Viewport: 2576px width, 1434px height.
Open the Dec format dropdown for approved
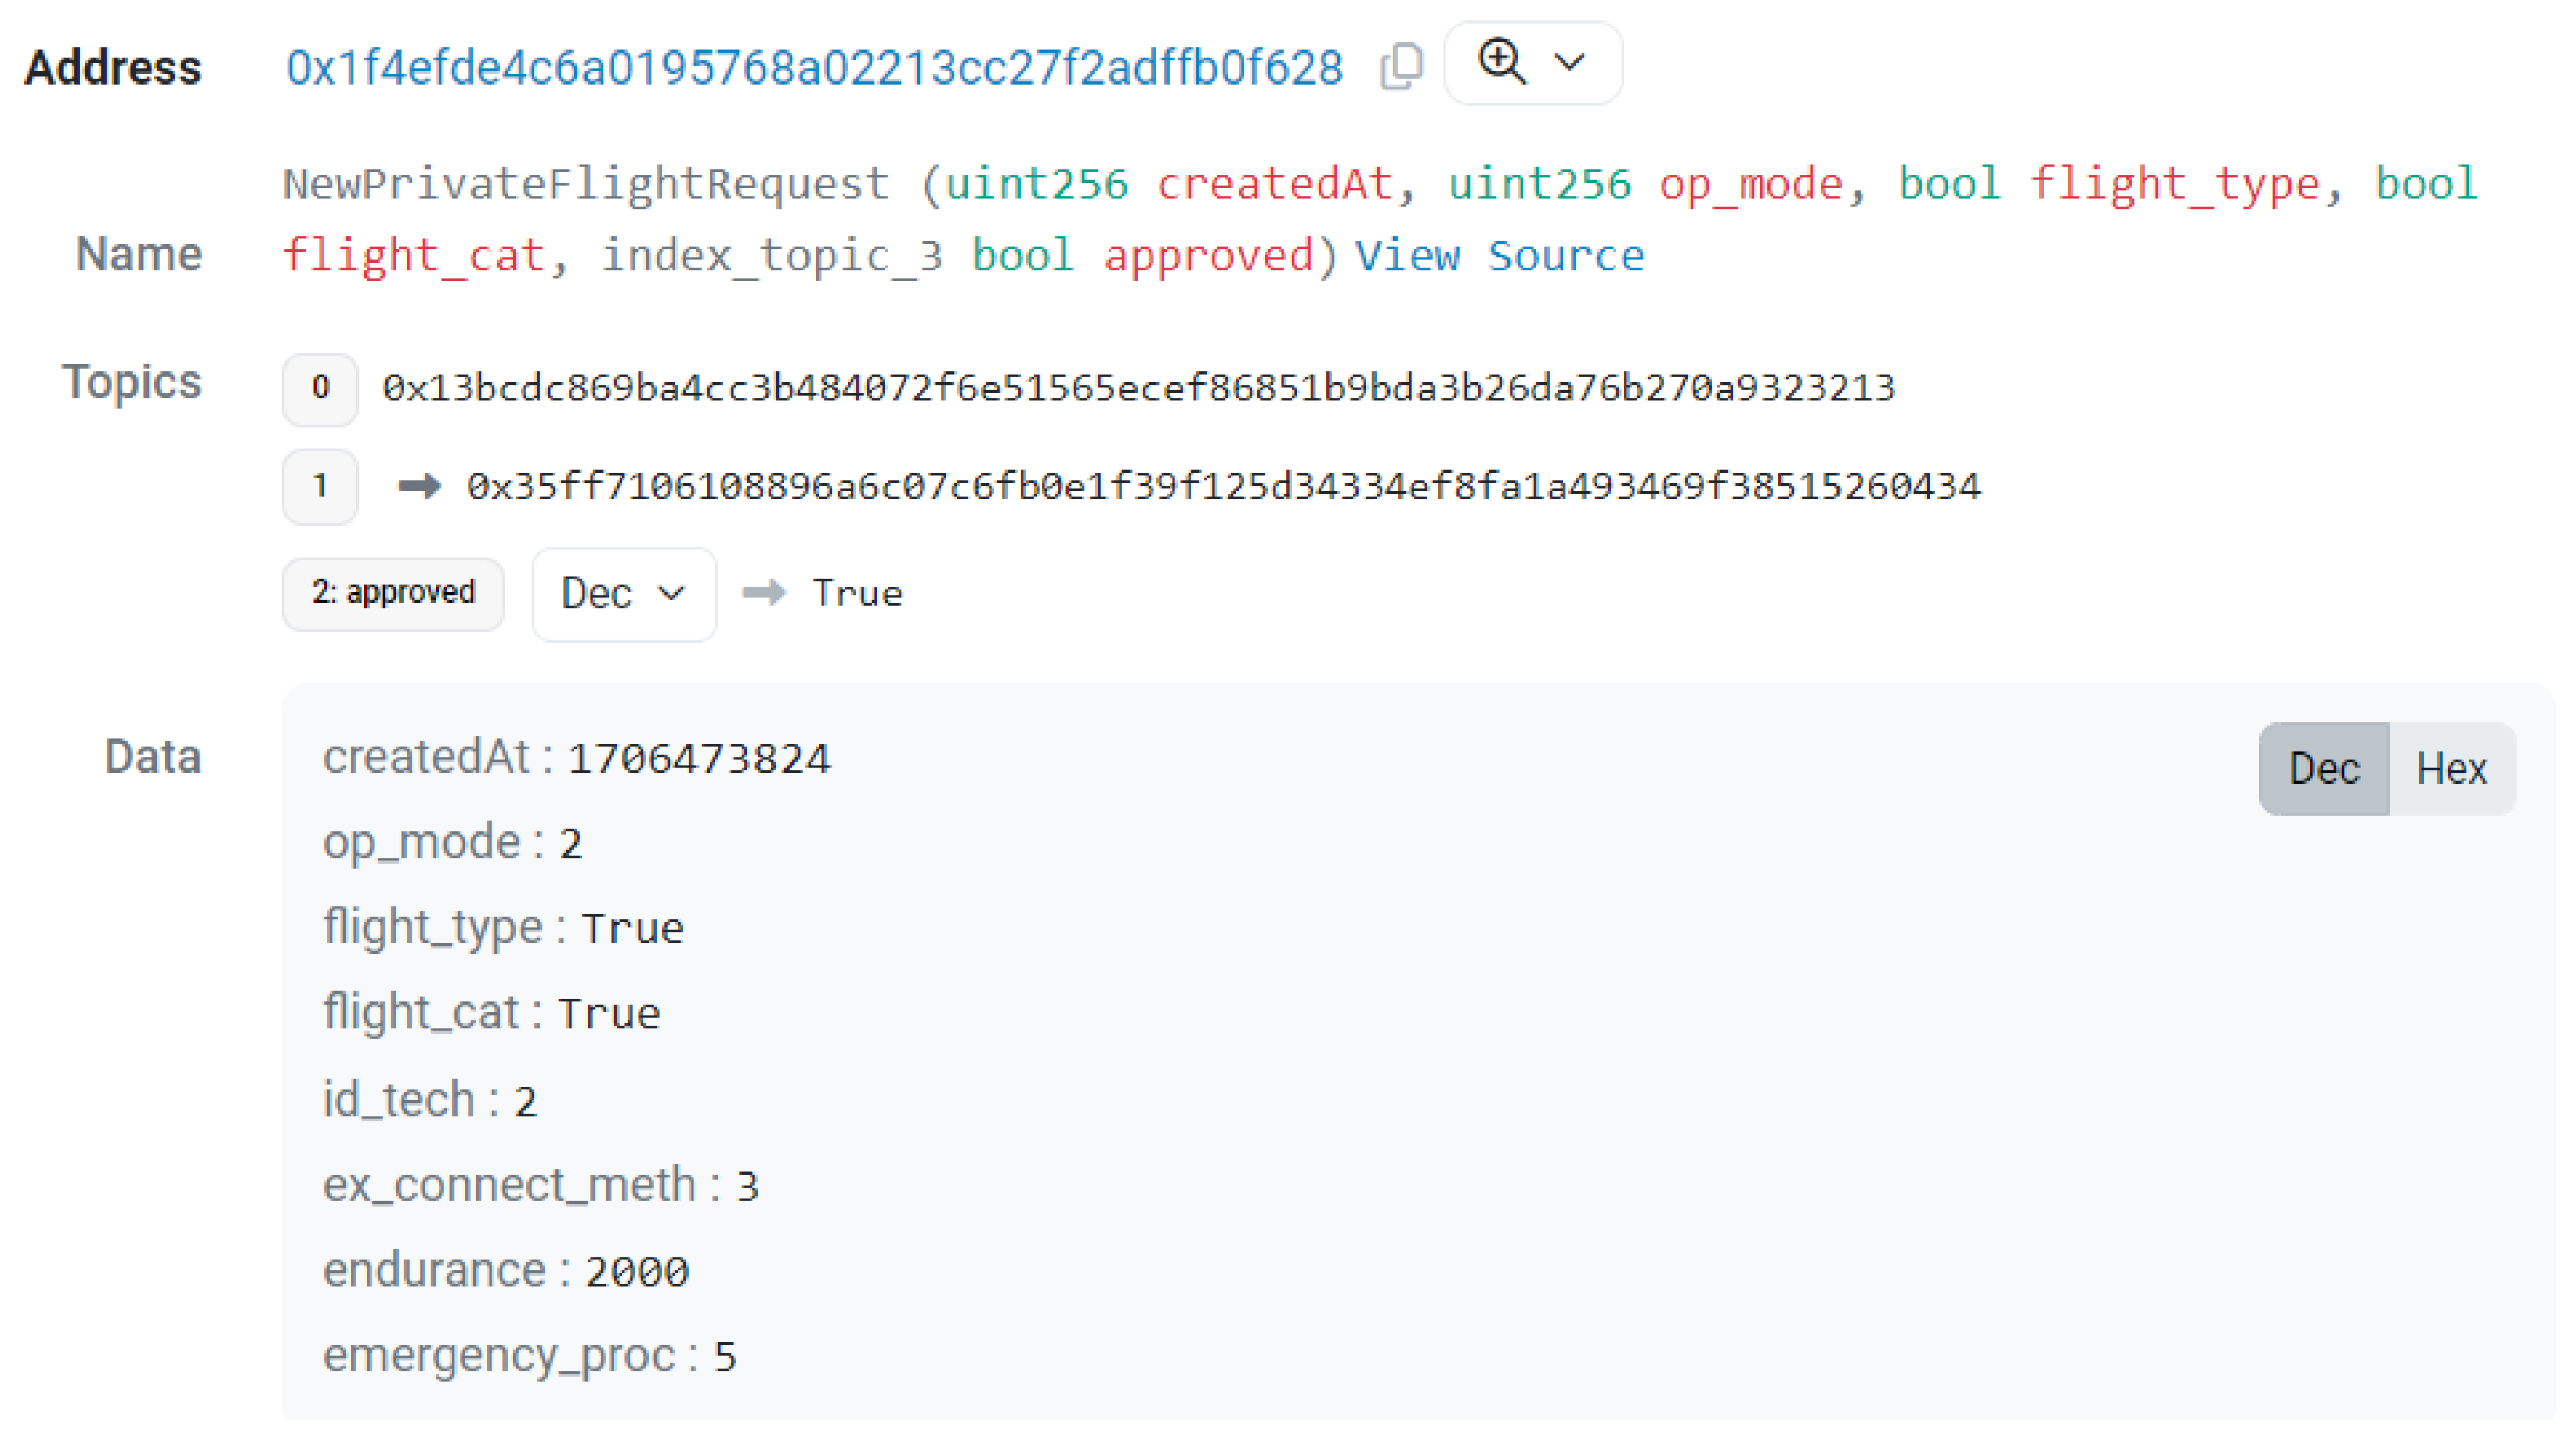(622, 592)
